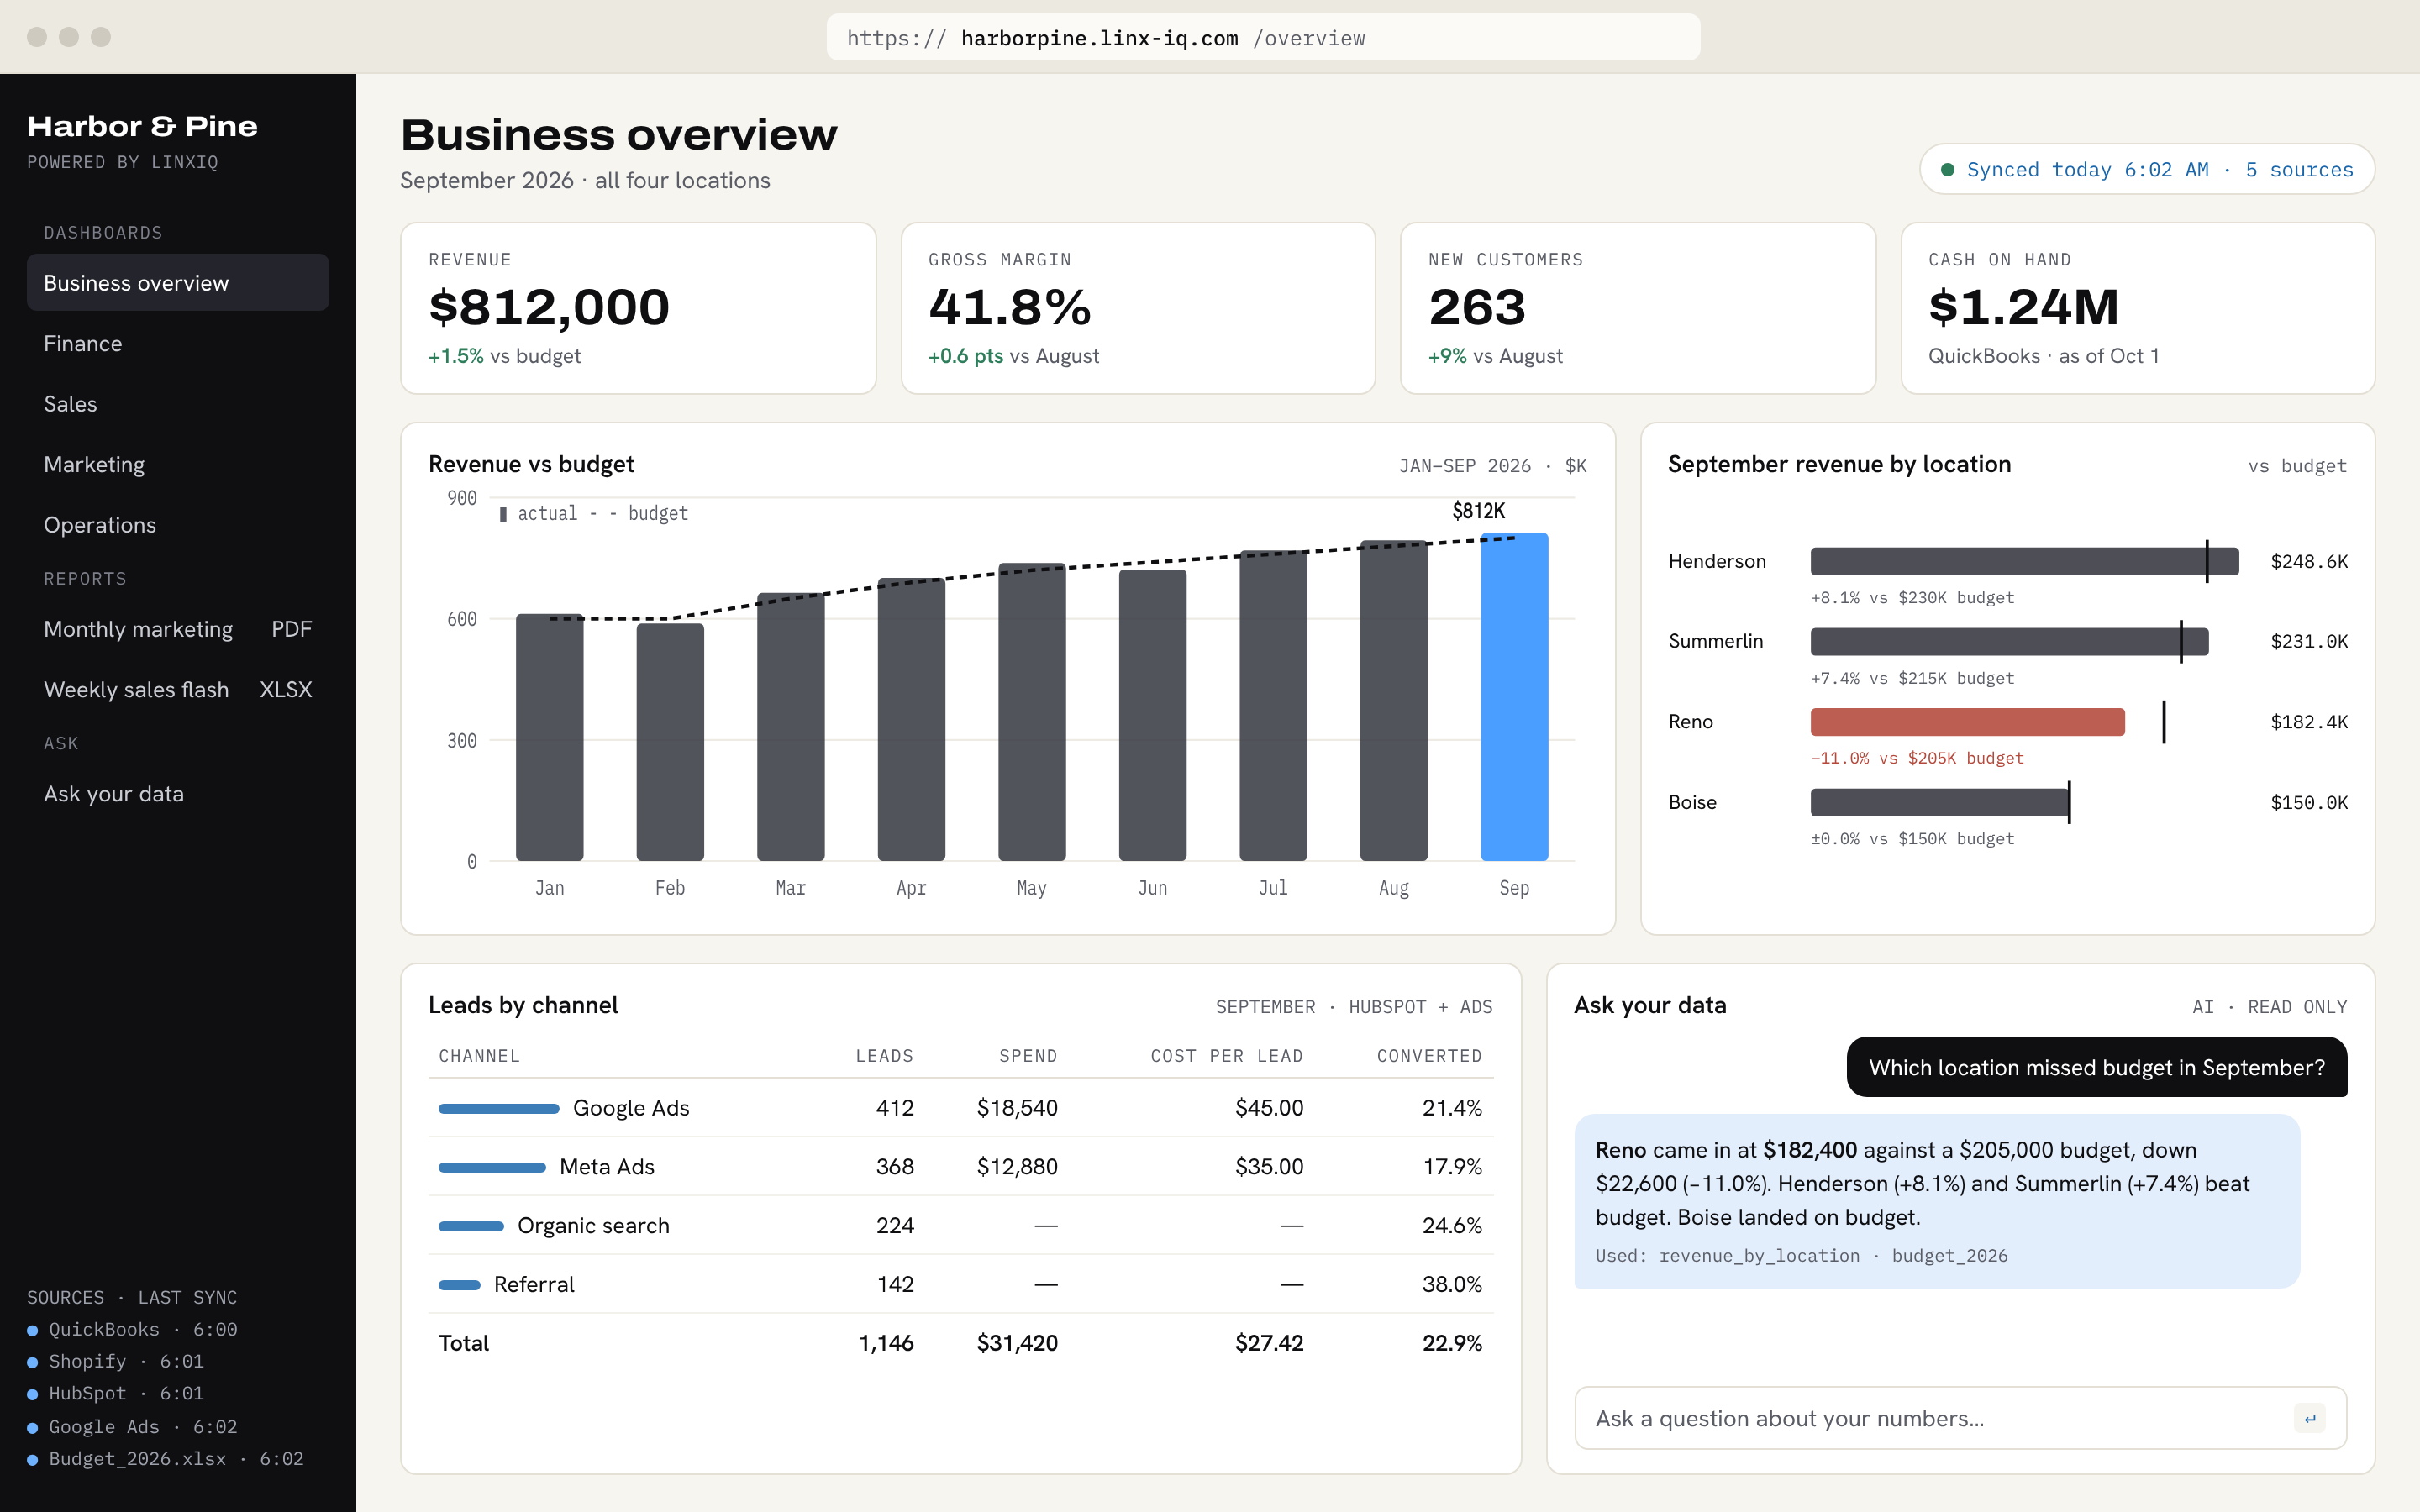Click the Organic search channel bar
This screenshot has height=1512, width=2420.
coord(471,1226)
